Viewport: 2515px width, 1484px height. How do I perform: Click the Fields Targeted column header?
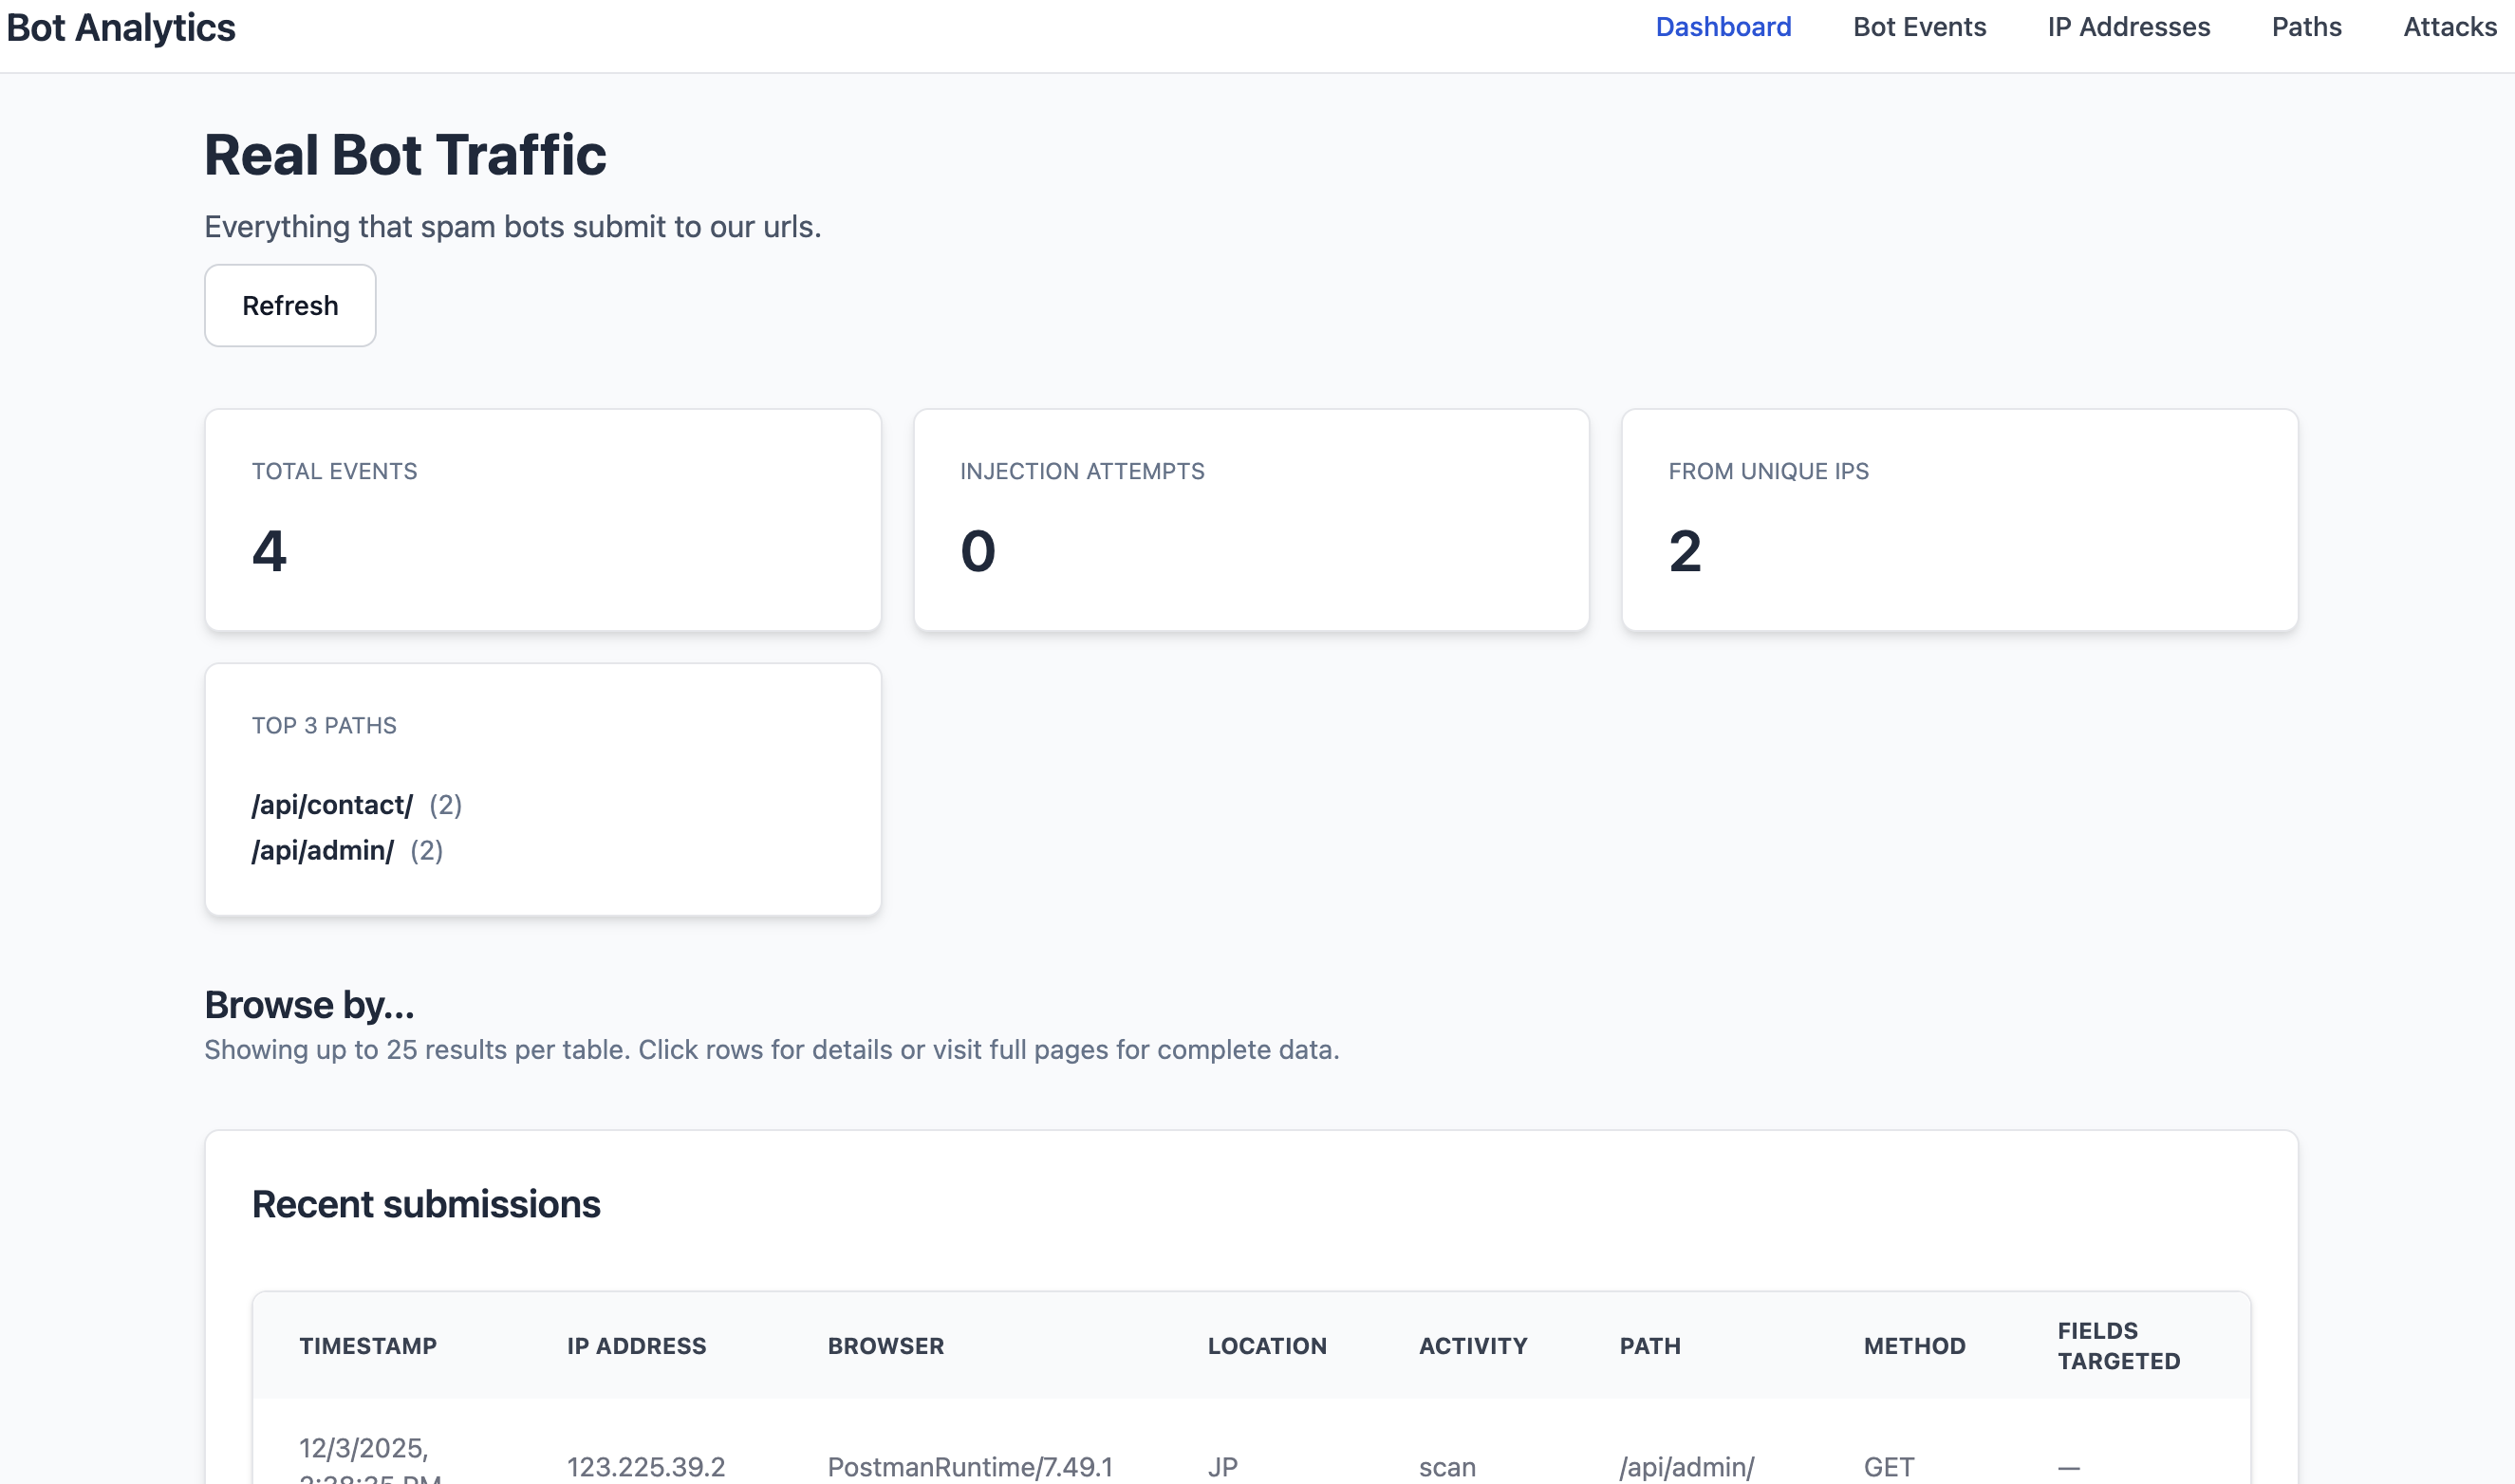click(2119, 1346)
